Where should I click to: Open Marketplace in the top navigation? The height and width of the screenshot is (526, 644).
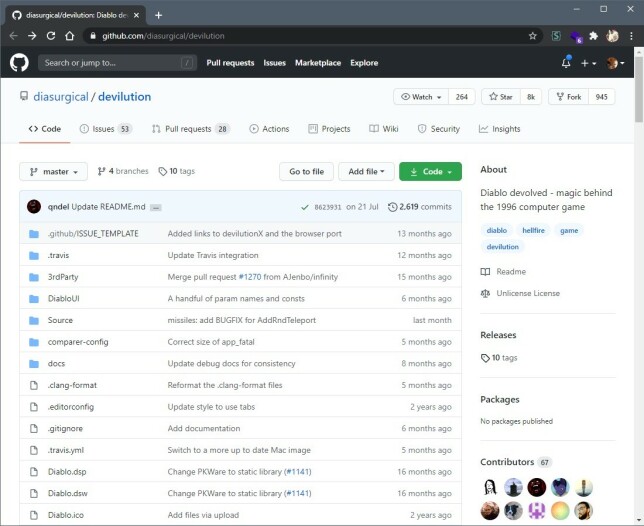318,63
